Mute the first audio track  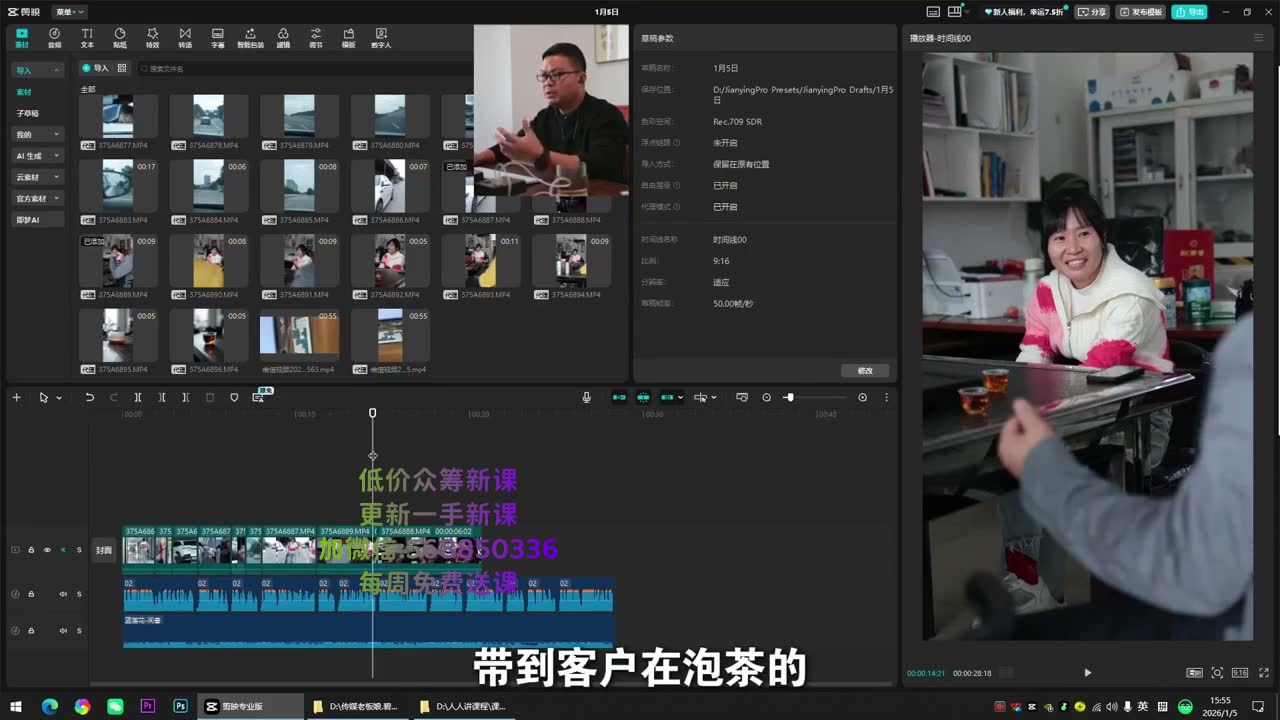pos(62,594)
